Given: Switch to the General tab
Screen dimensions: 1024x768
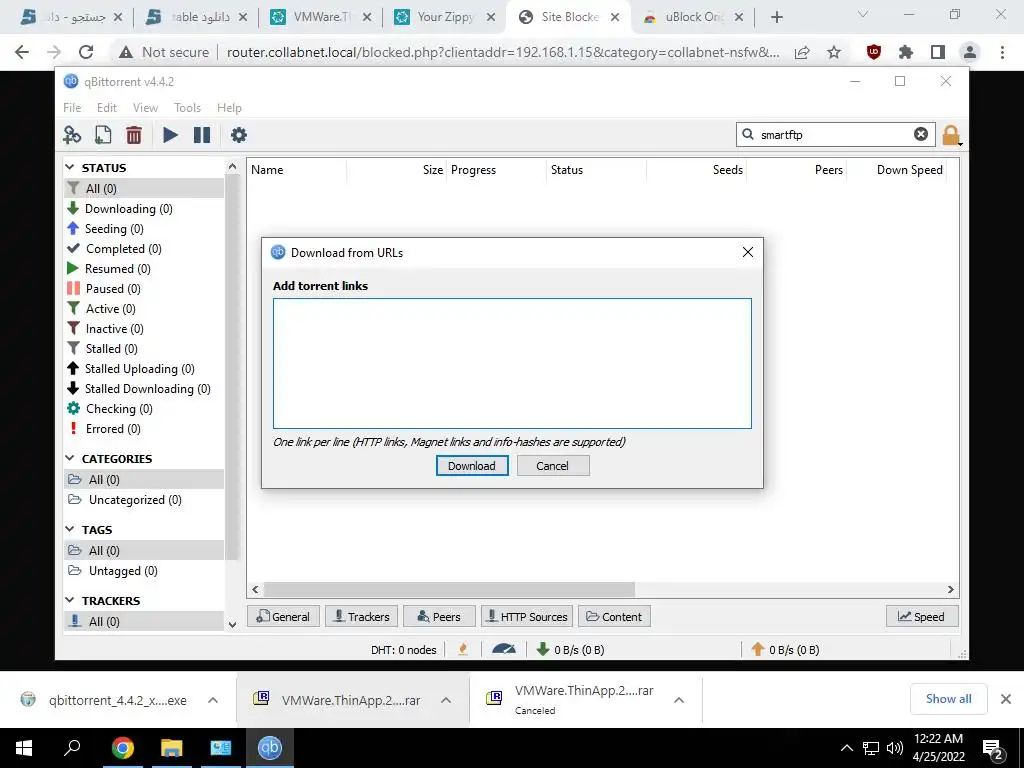Looking at the screenshot, I should [x=283, y=616].
